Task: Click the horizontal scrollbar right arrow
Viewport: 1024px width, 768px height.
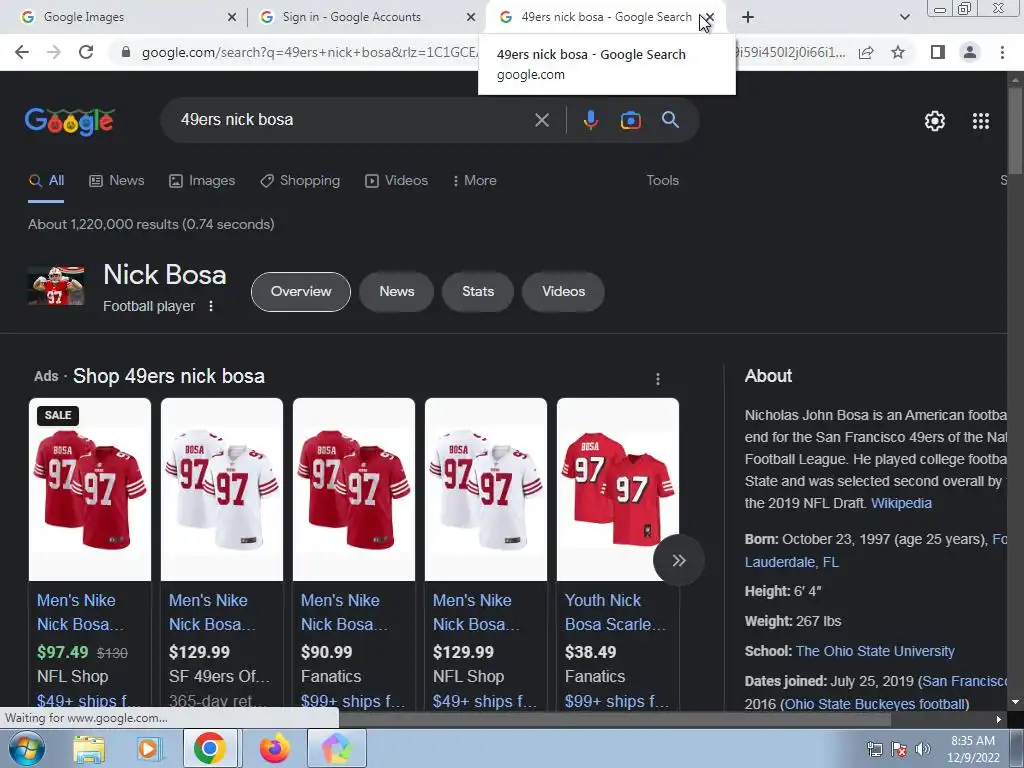Action: [998, 720]
